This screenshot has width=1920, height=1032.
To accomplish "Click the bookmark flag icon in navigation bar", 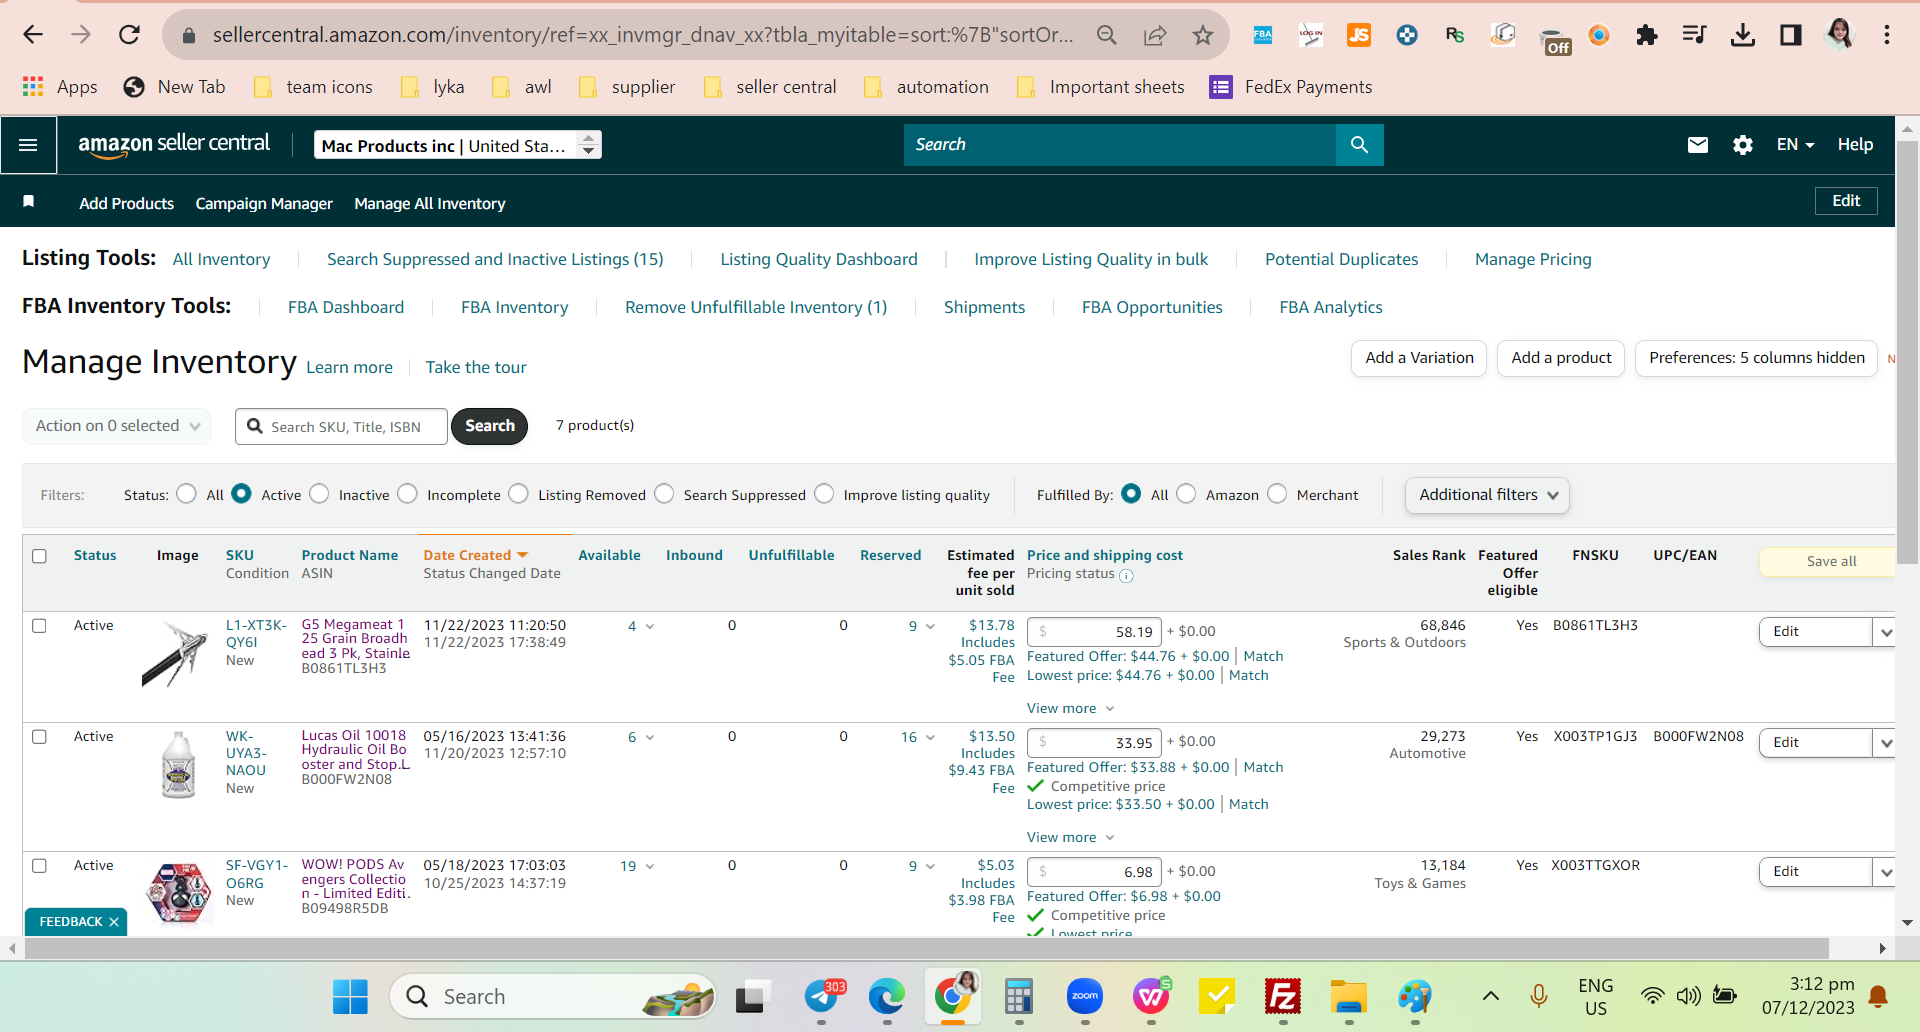I will click(x=29, y=202).
